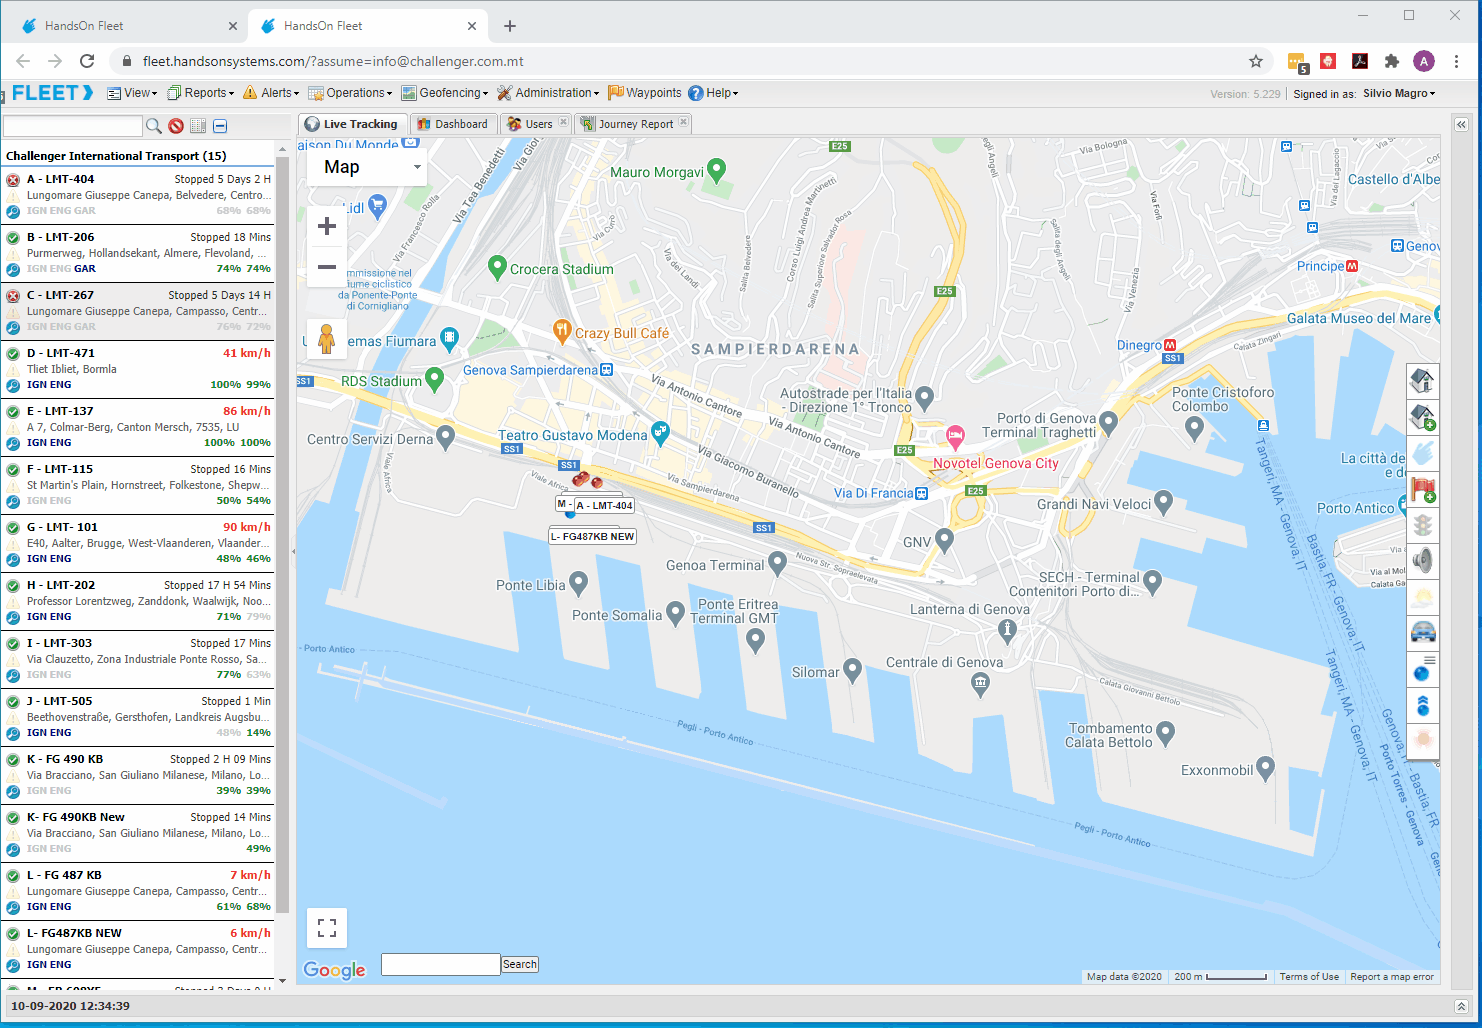
Task: Close the Journey Report tab
Action: 683,122
